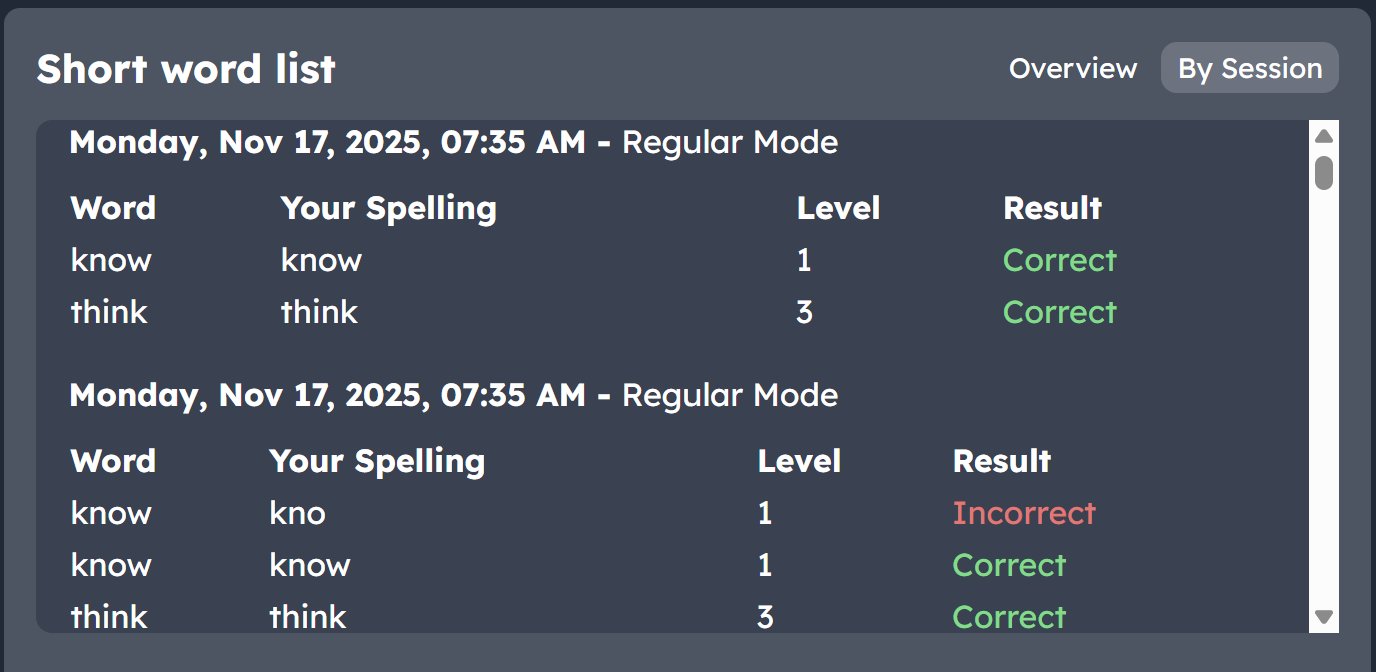1376x672 pixels.
Task: Select the word know in the first session
Action: 110,260
